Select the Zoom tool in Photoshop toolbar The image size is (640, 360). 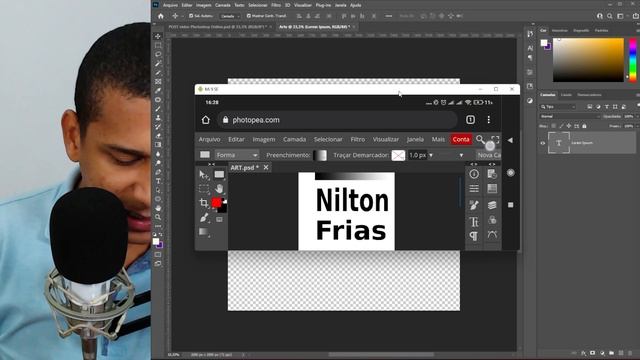[x=158, y=217]
